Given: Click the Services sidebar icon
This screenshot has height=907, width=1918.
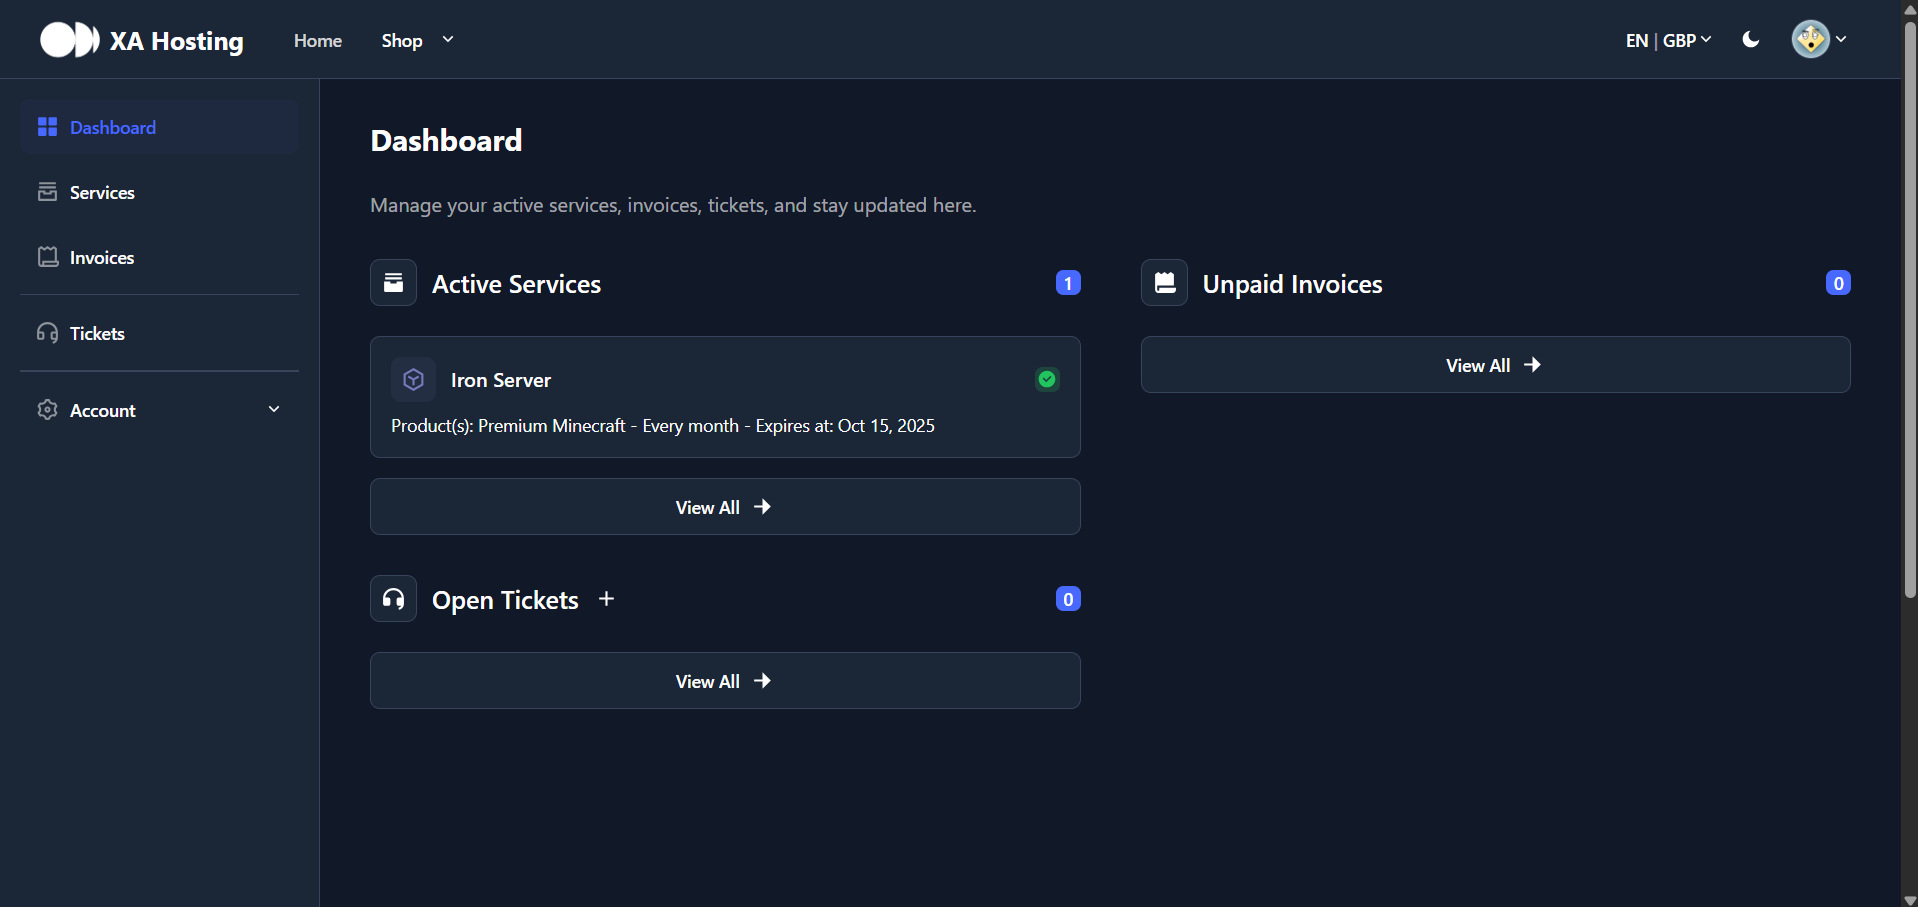Looking at the screenshot, I should 47,192.
